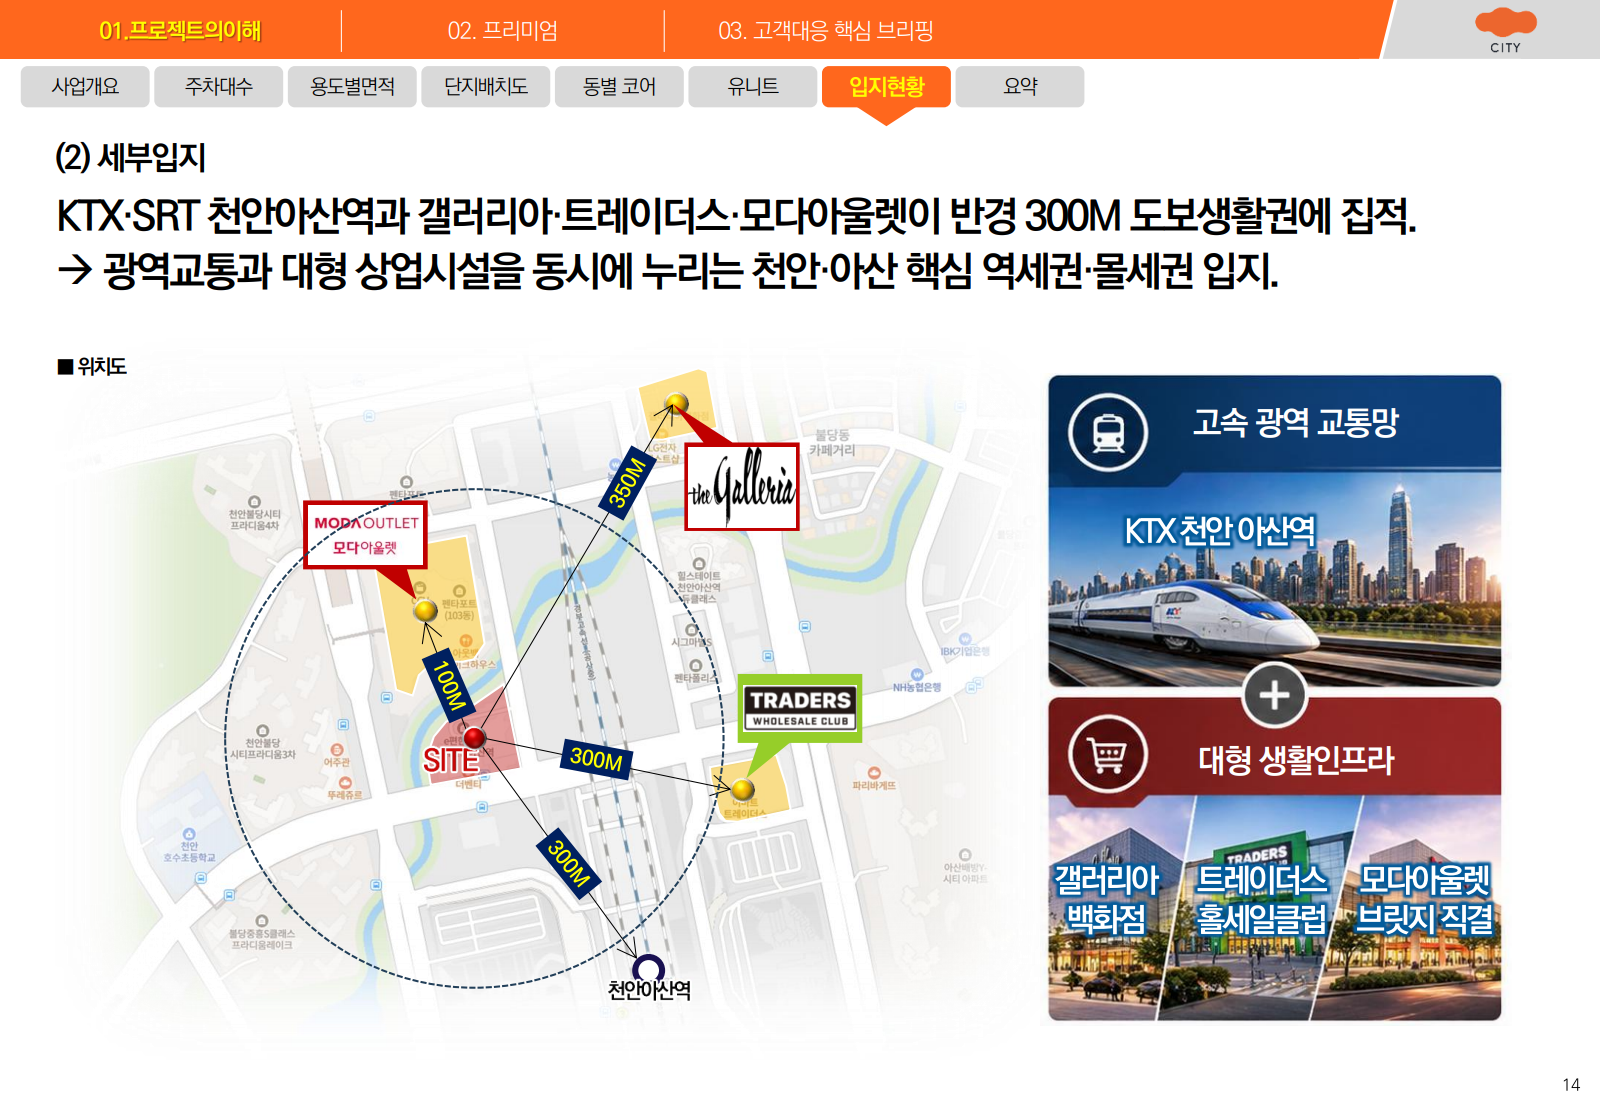
Task: Select the 동별 코어 sub-tab
Action: (x=619, y=87)
